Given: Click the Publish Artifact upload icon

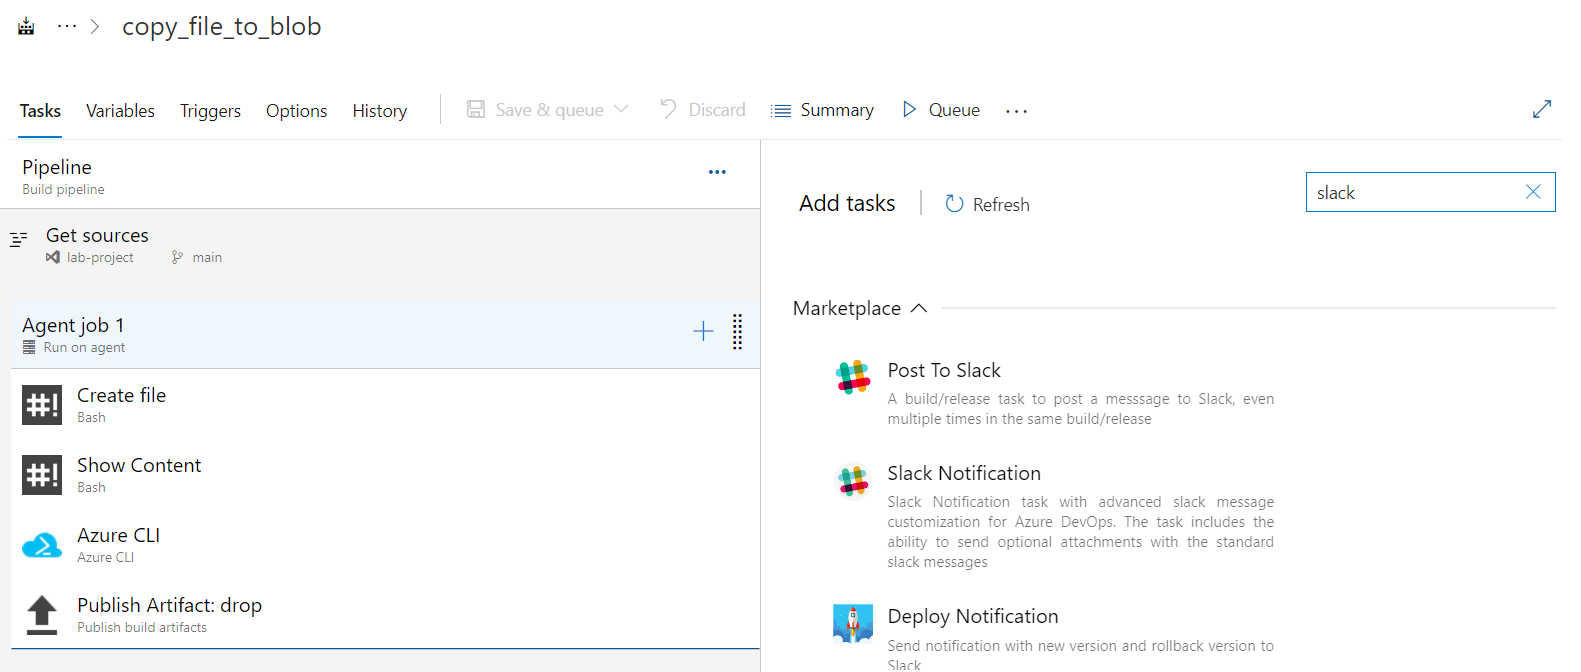Looking at the screenshot, I should (x=42, y=615).
